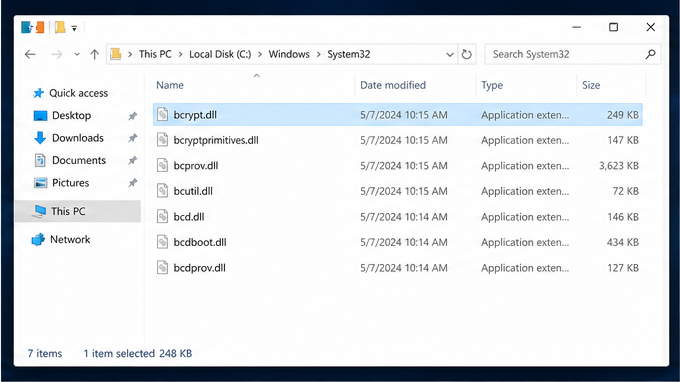Click System32 in the address path

[349, 54]
